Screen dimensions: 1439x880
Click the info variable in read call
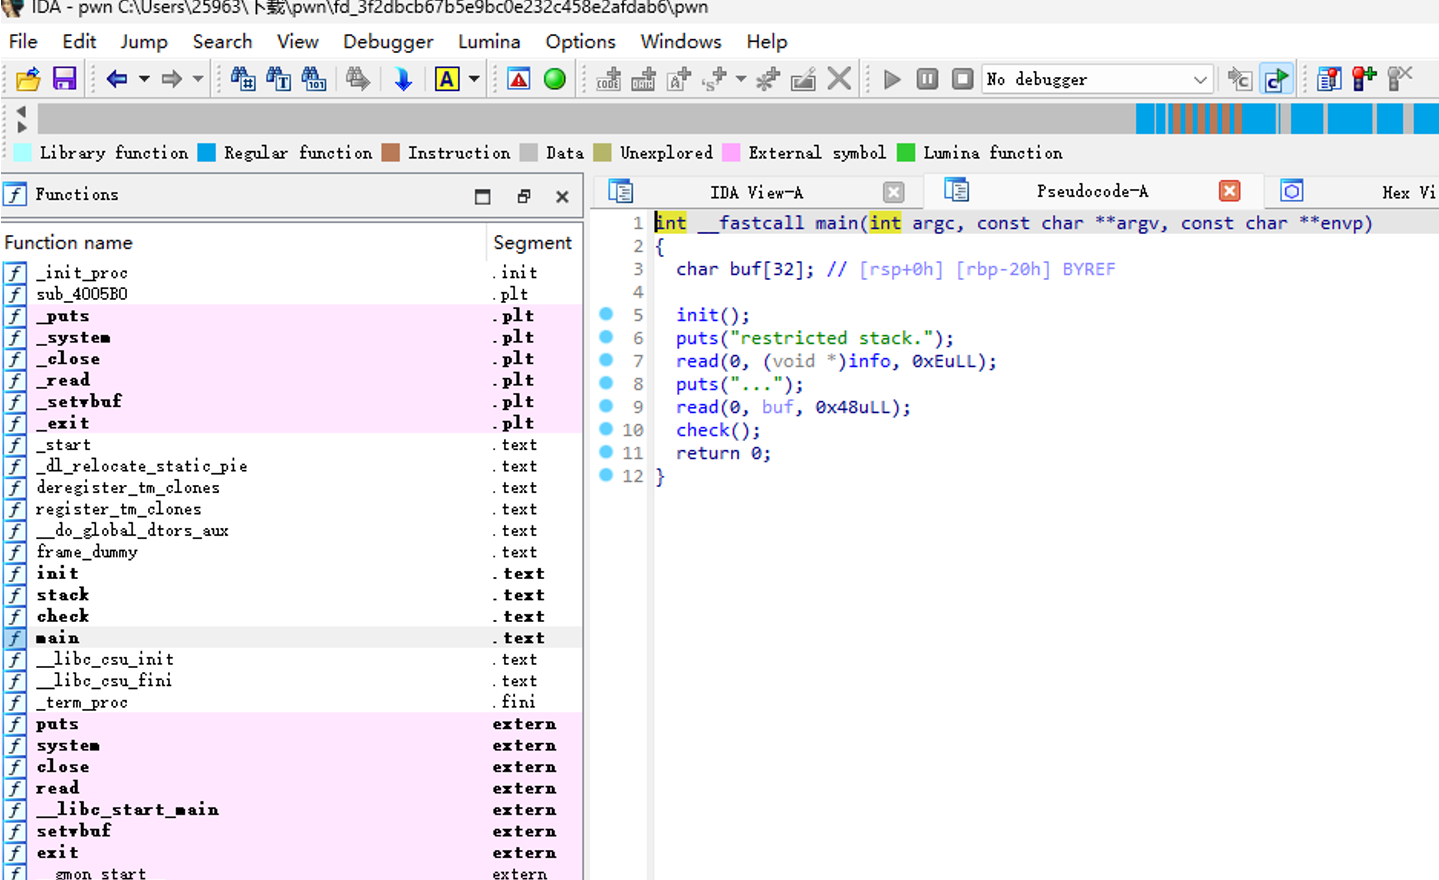[869, 361]
